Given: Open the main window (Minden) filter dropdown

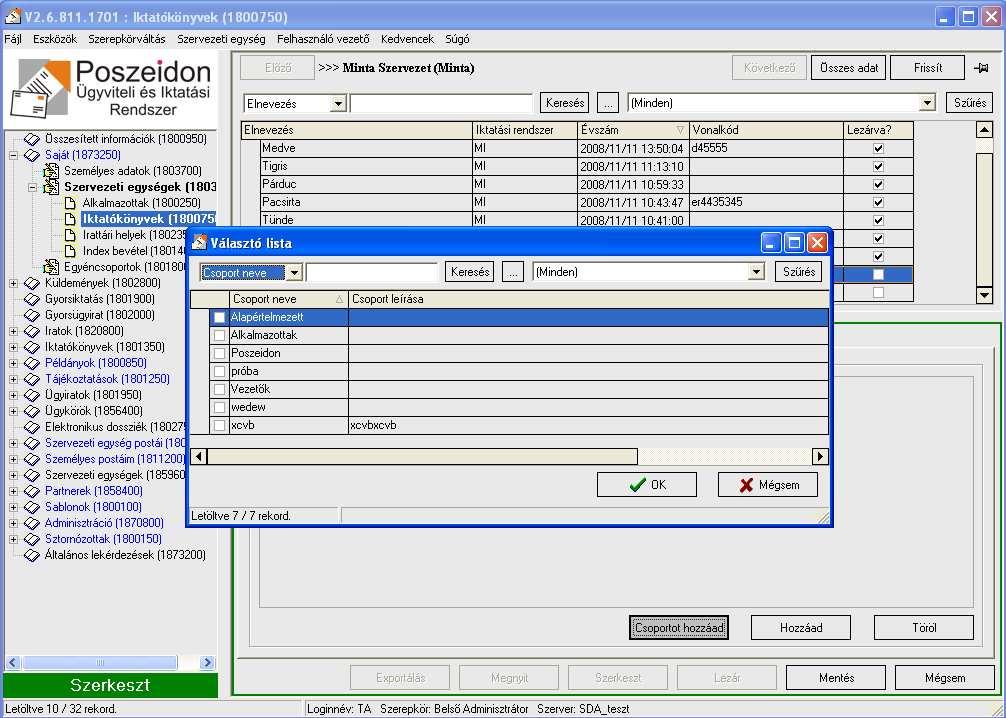Looking at the screenshot, I should click(927, 103).
